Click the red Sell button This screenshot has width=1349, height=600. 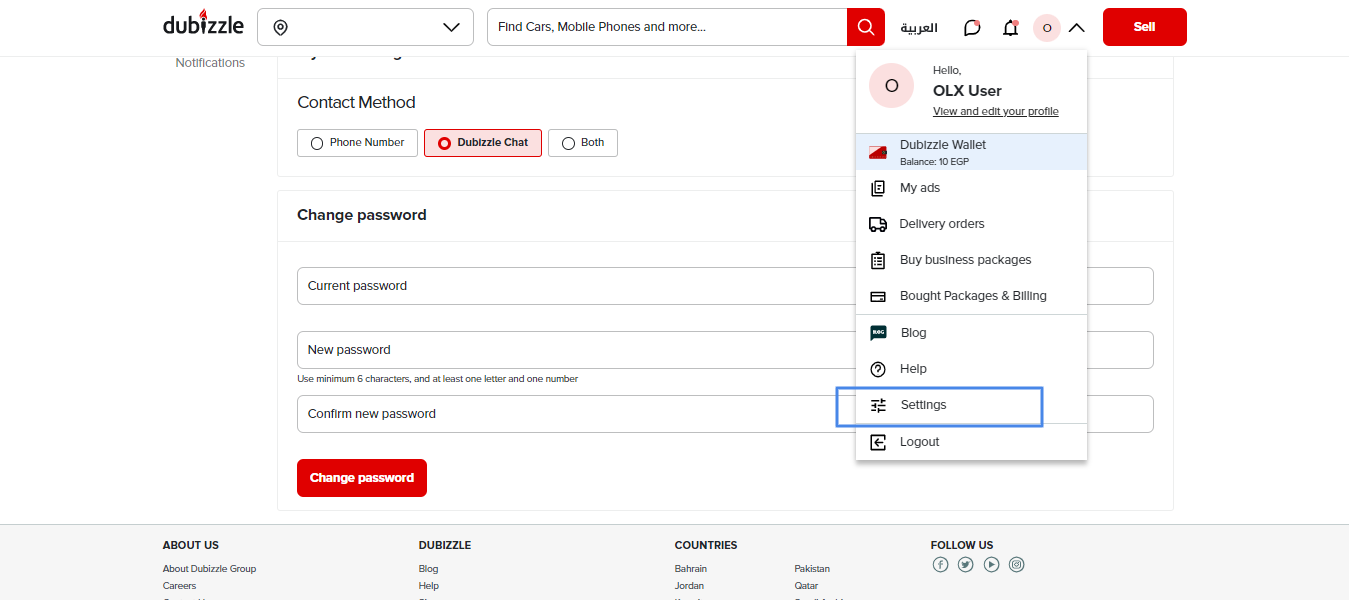(1144, 27)
